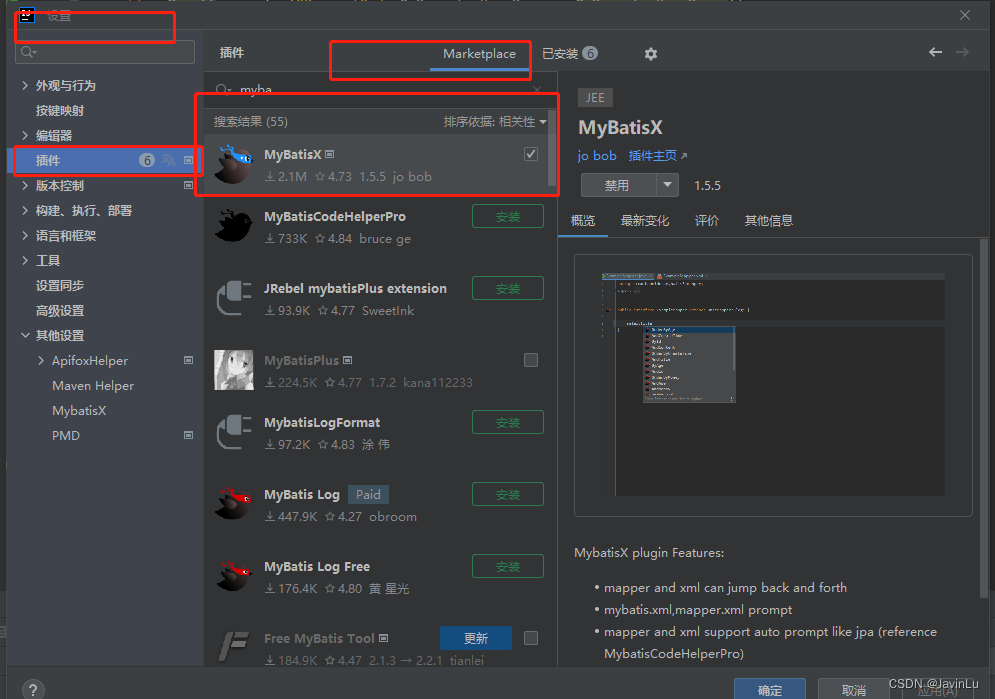This screenshot has width=995, height=699.
Task: Open the 其他信息 tab
Action: 768,221
